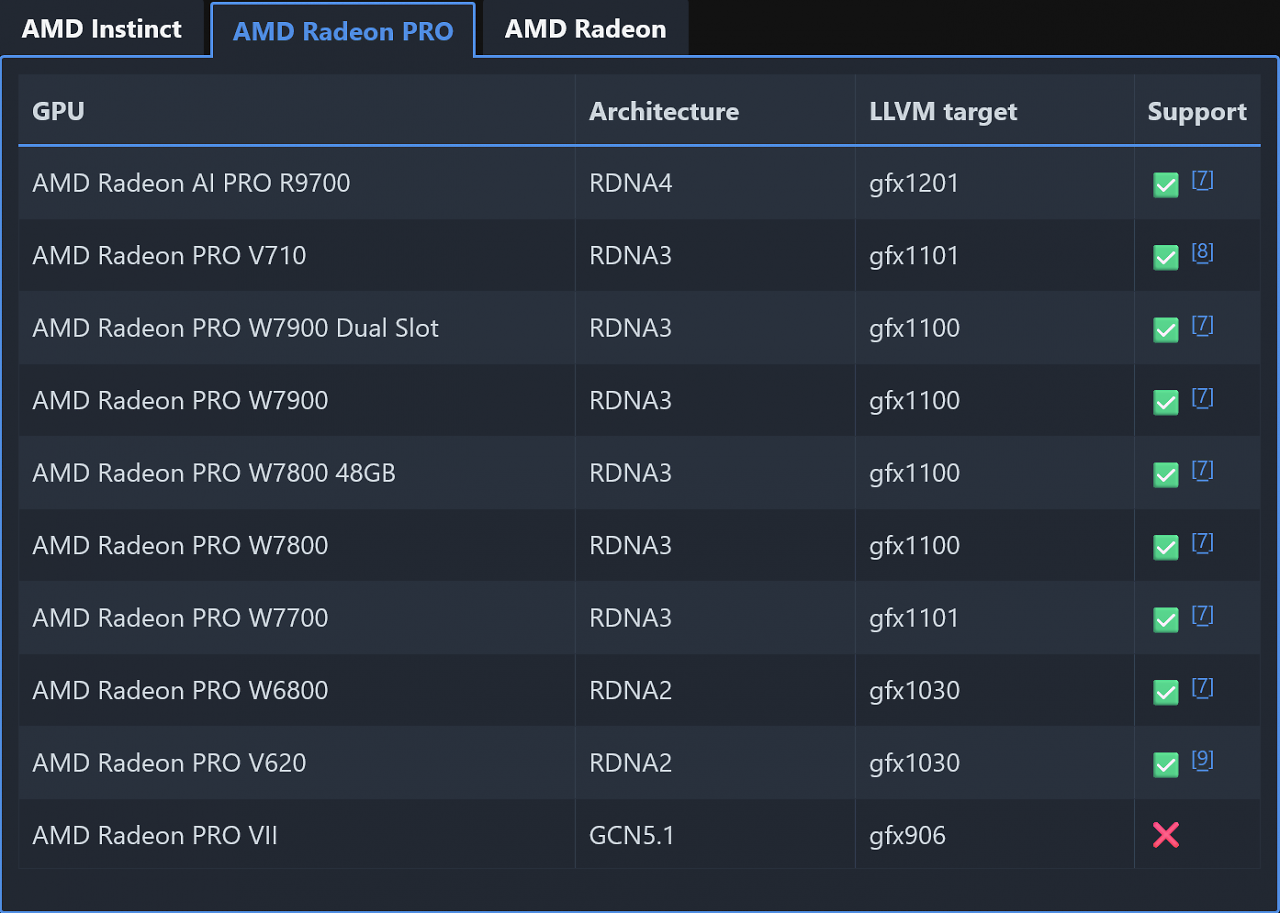Click the green checkmark beside Radeon PRO V620
The width and height of the screenshot is (1280, 913).
(x=1165, y=764)
